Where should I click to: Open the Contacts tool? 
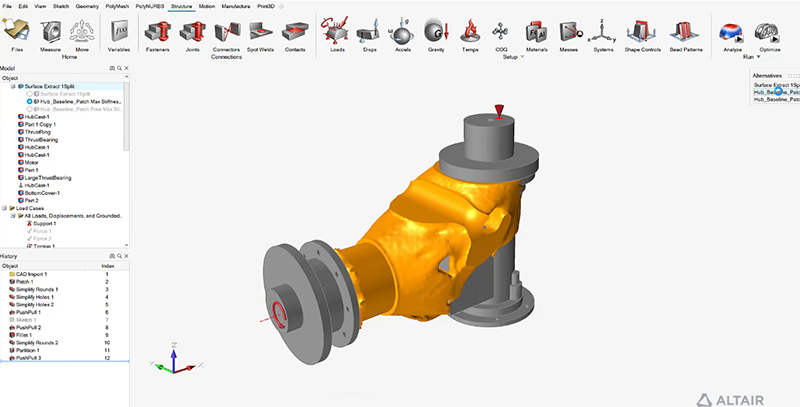[295, 36]
